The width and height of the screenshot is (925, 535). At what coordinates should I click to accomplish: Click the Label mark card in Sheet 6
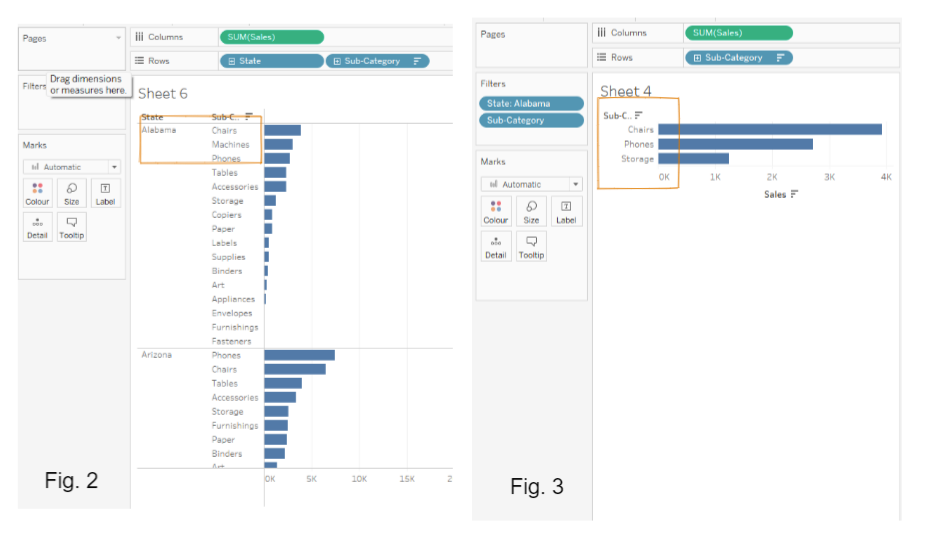105,193
